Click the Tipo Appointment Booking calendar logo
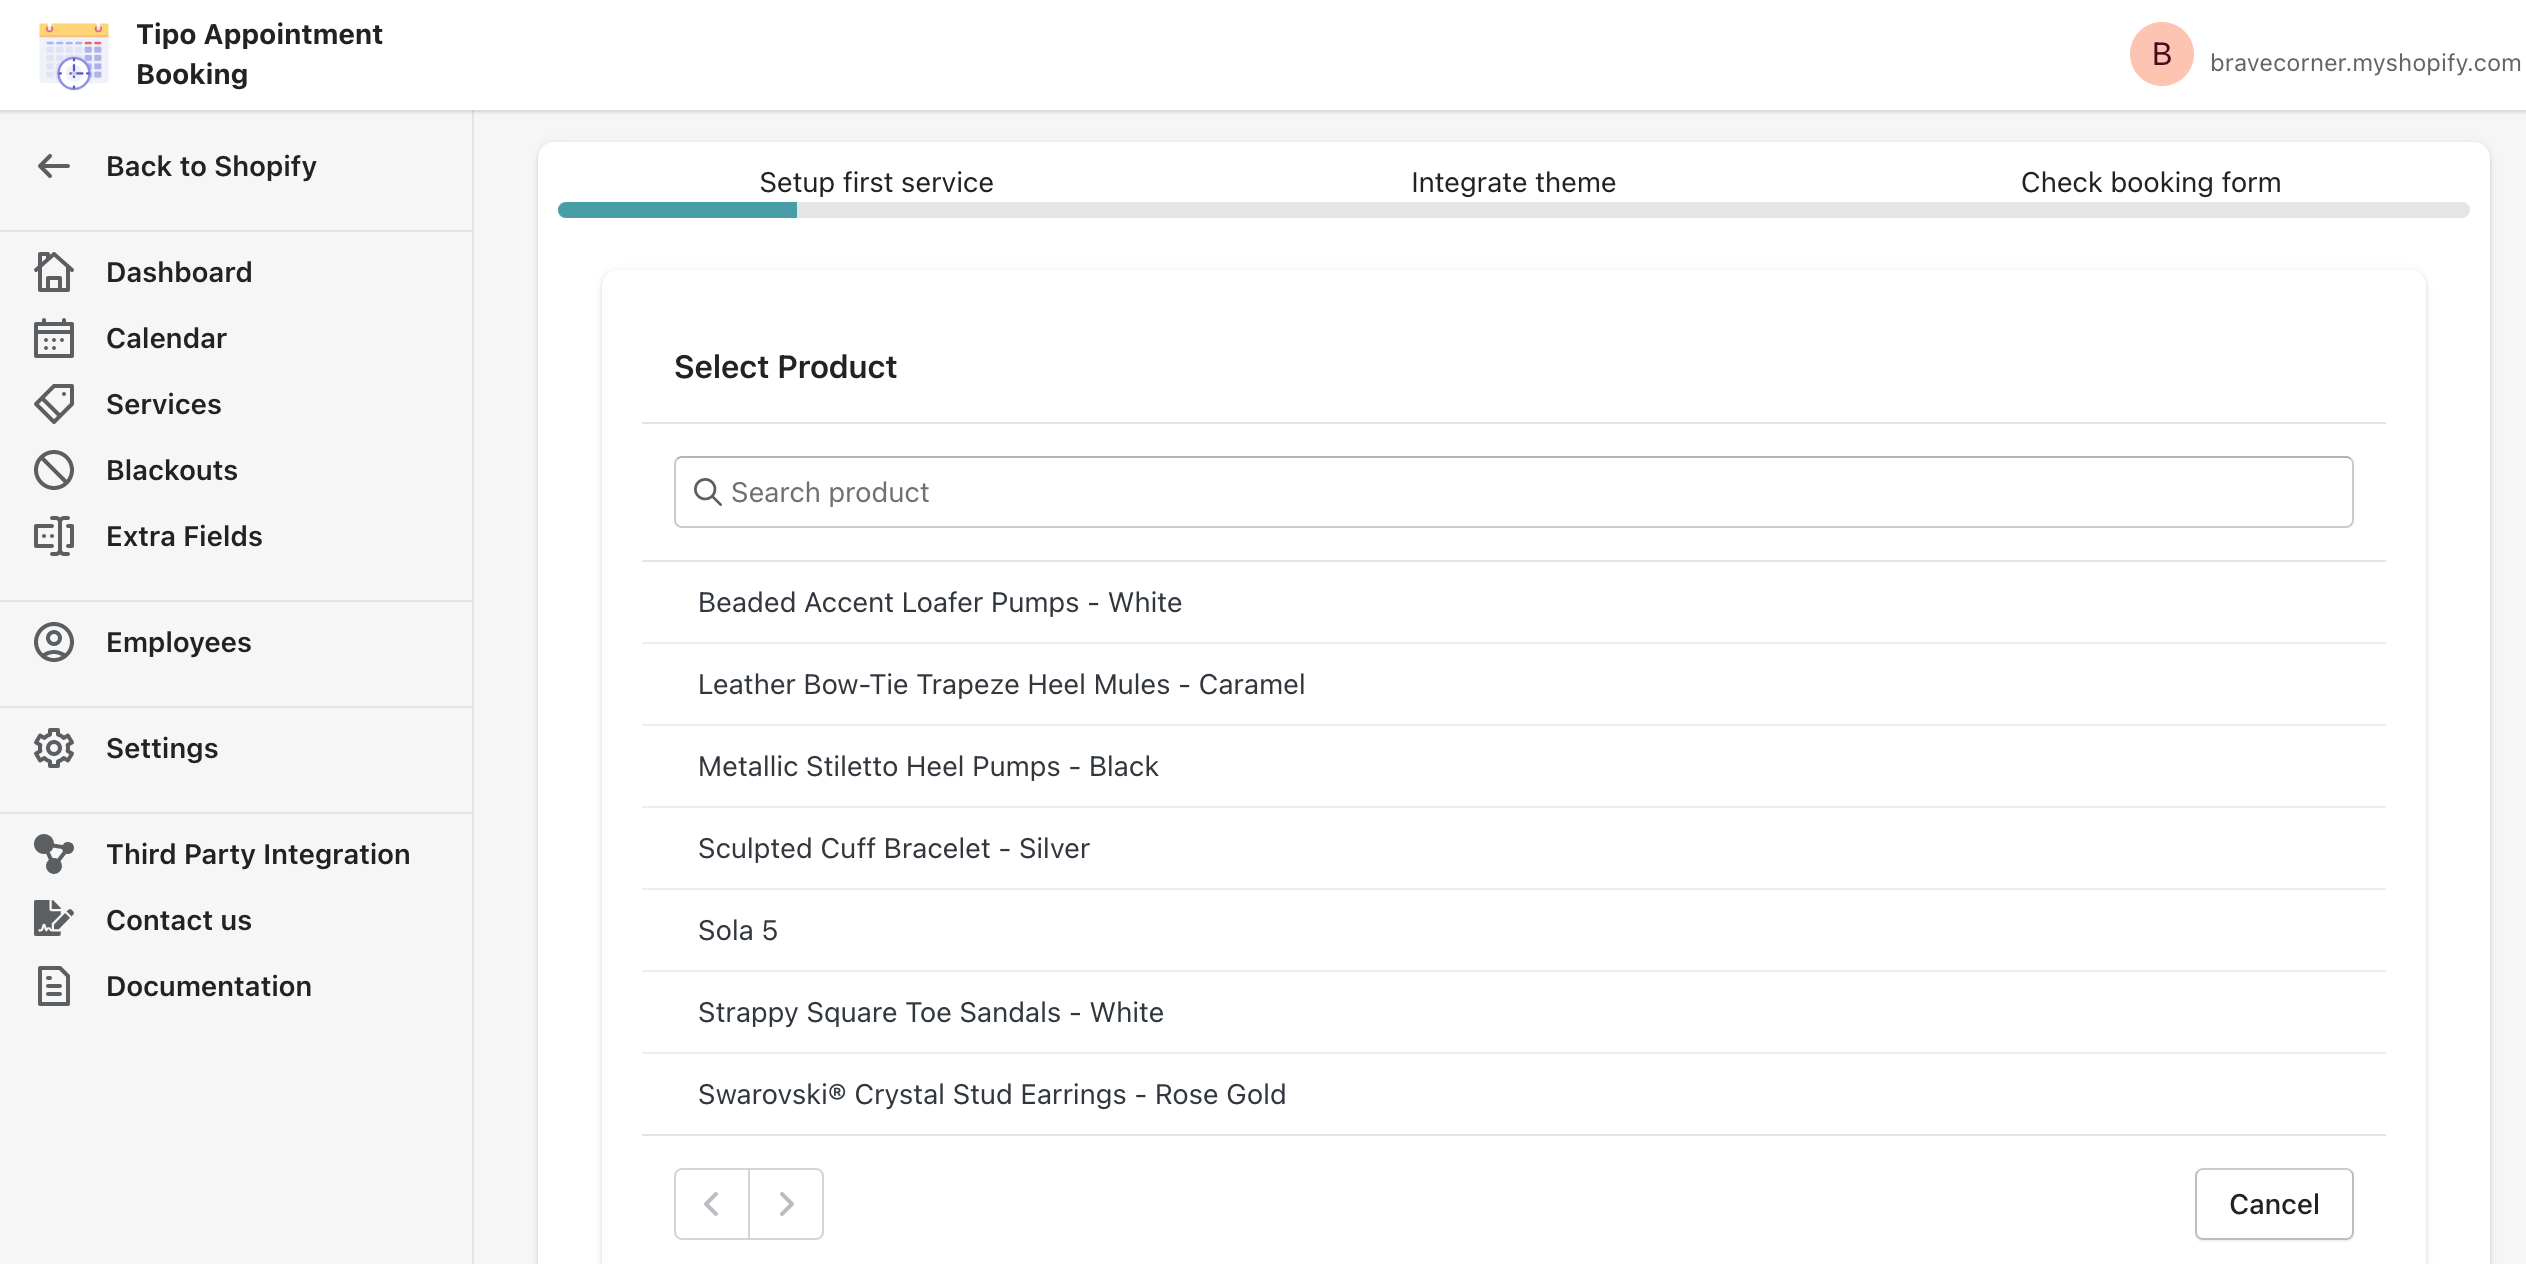The width and height of the screenshot is (2526, 1264). (x=73, y=55)
